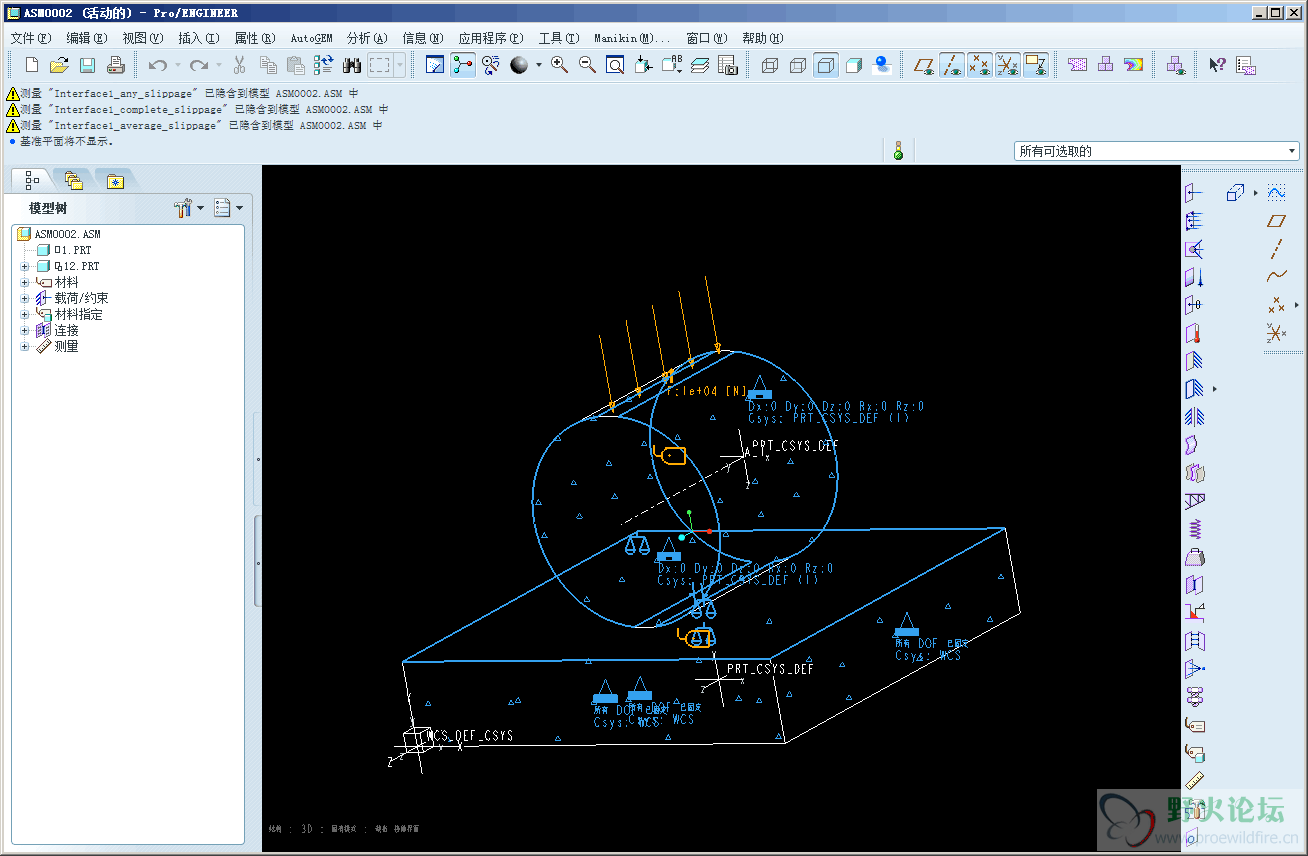Click the shaded sphere display icon

click(x=519, y=65)
